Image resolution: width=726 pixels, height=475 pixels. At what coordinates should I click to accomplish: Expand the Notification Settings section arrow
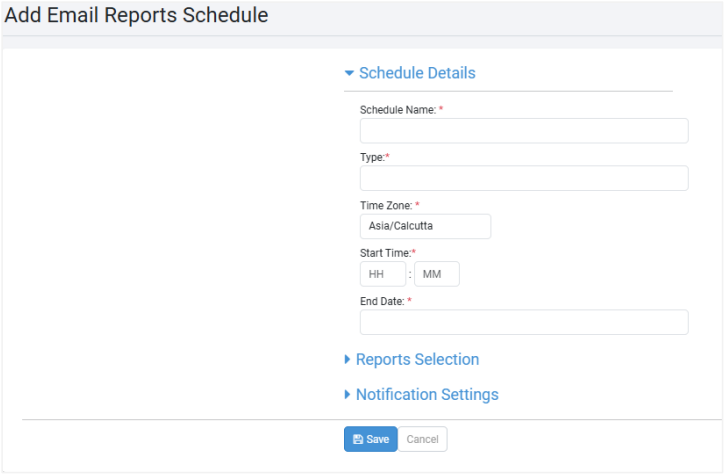(347, 394)
